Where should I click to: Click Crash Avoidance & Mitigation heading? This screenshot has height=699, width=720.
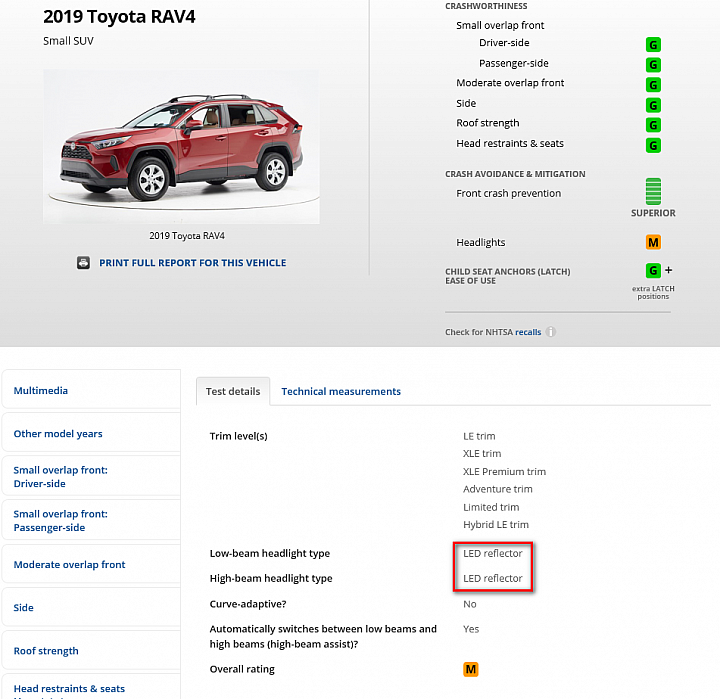click(515, 174)
